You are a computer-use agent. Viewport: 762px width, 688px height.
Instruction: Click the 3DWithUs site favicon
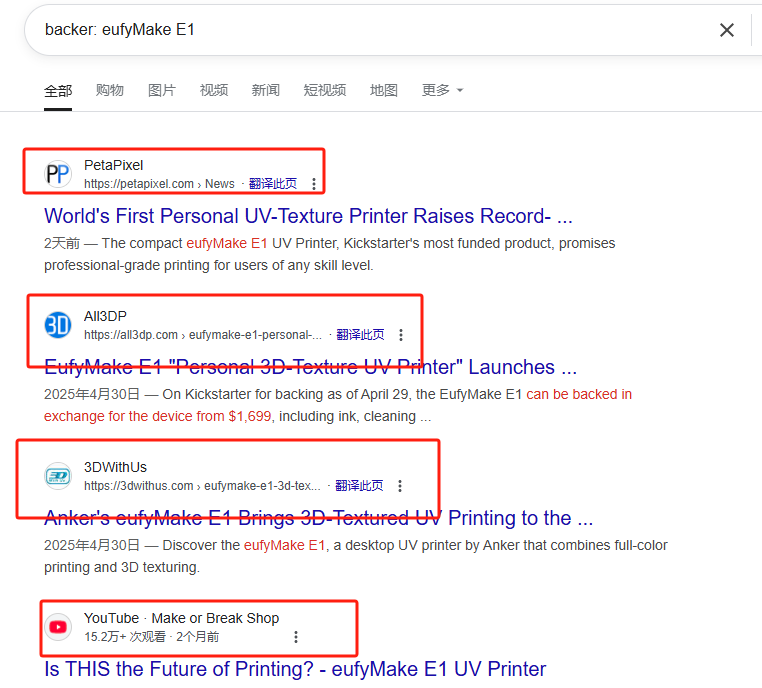point(58,476)
